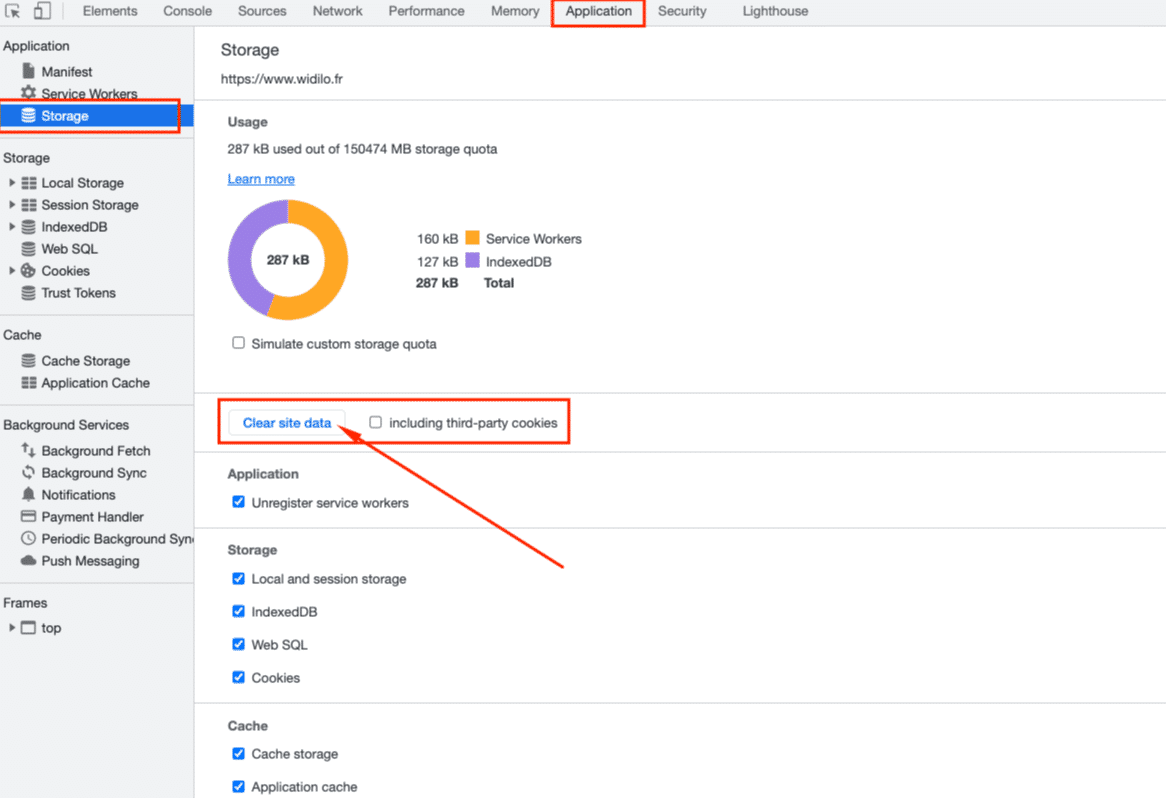Screen dimensions: 1166x798
Task: Follow the Learn more link
Action: click(x=261, y=179)
